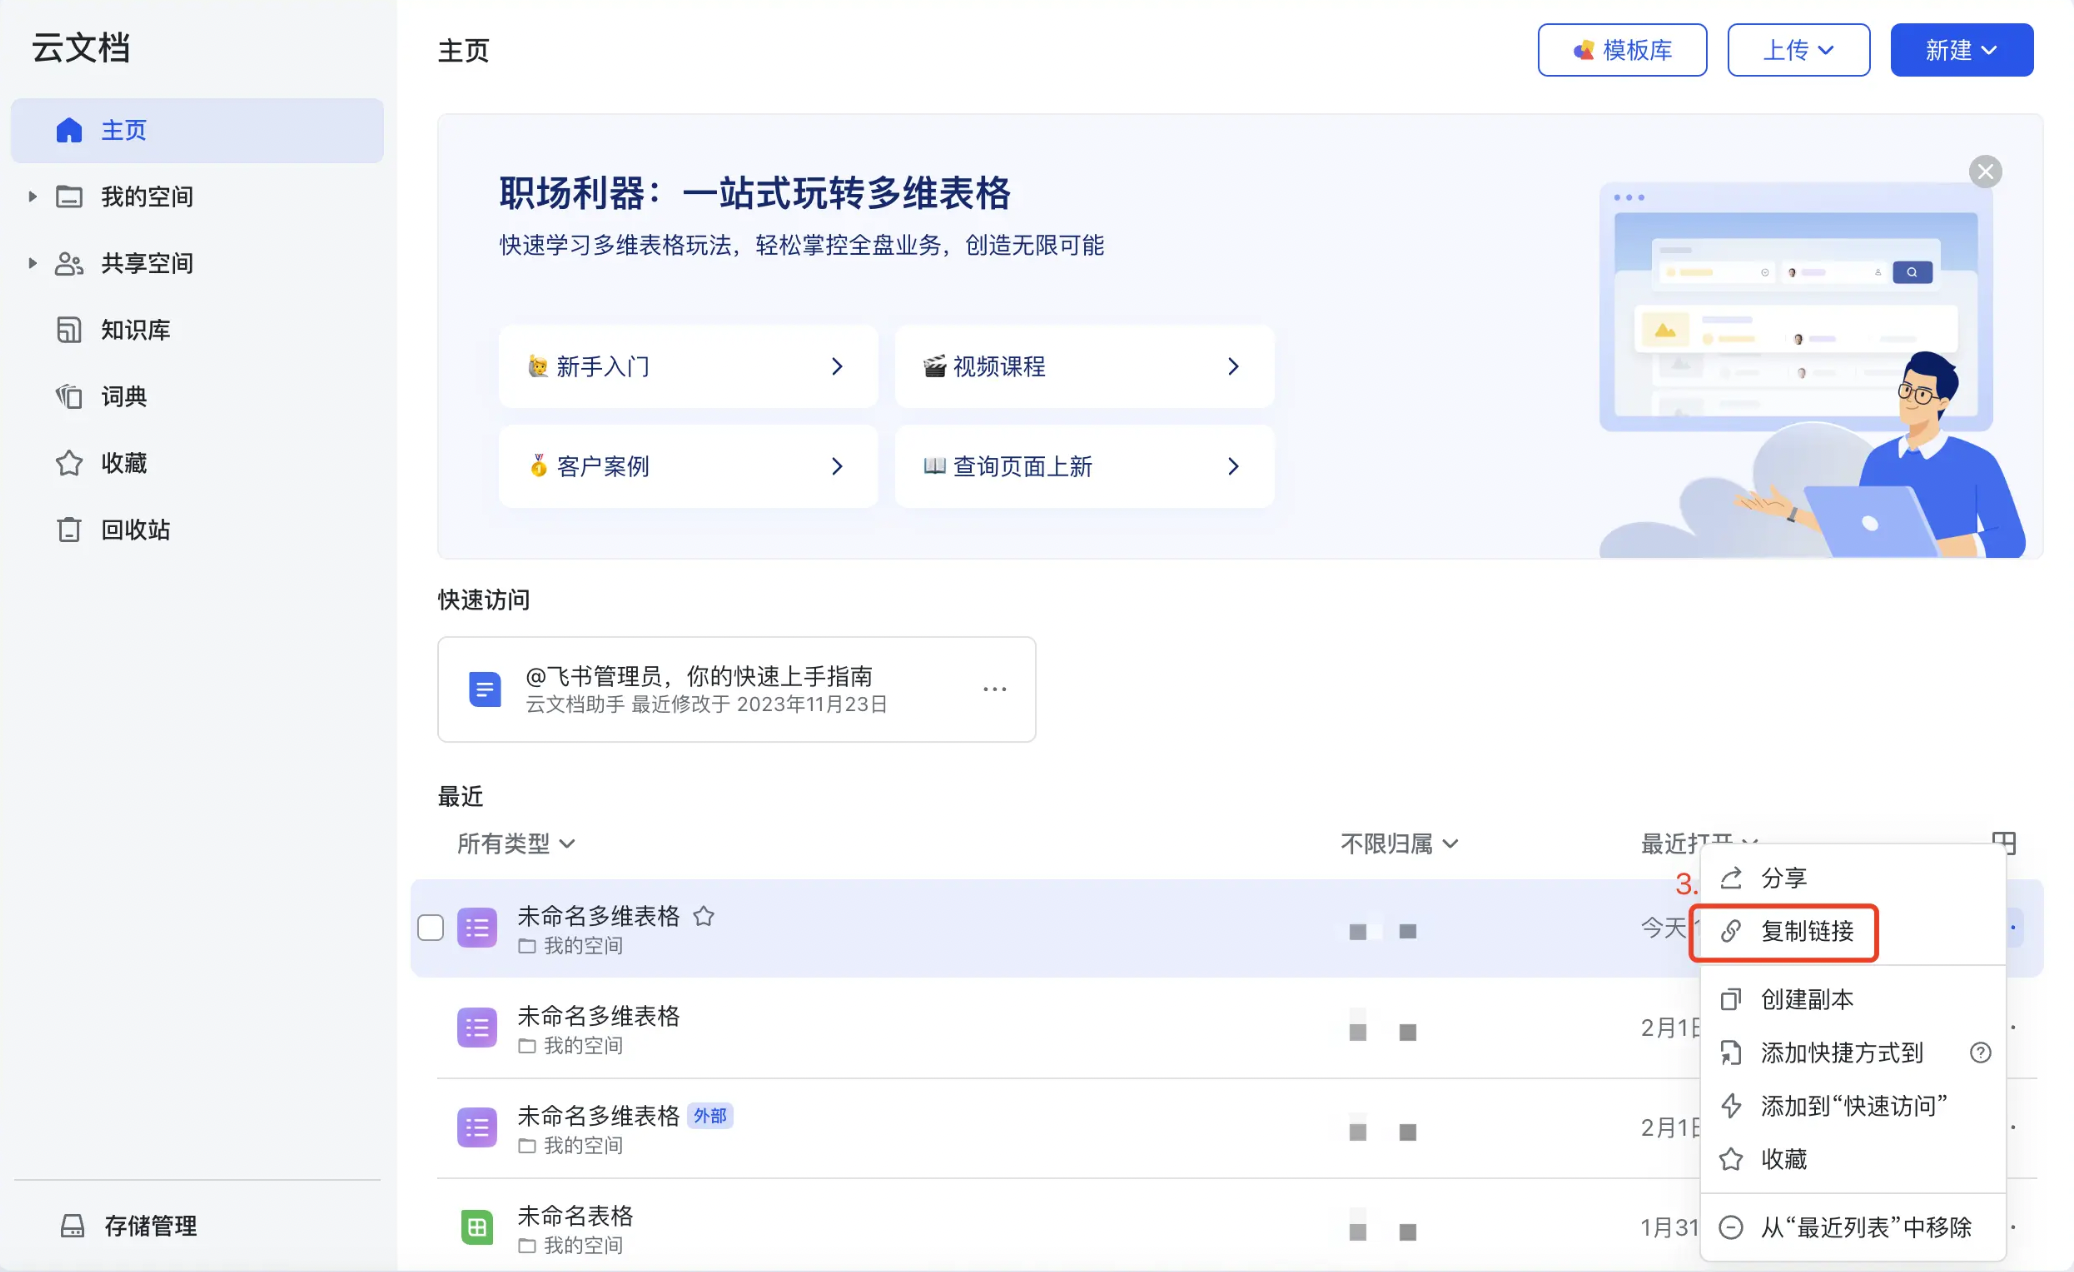Open the 新建 dropdown button

[1961, 50]
